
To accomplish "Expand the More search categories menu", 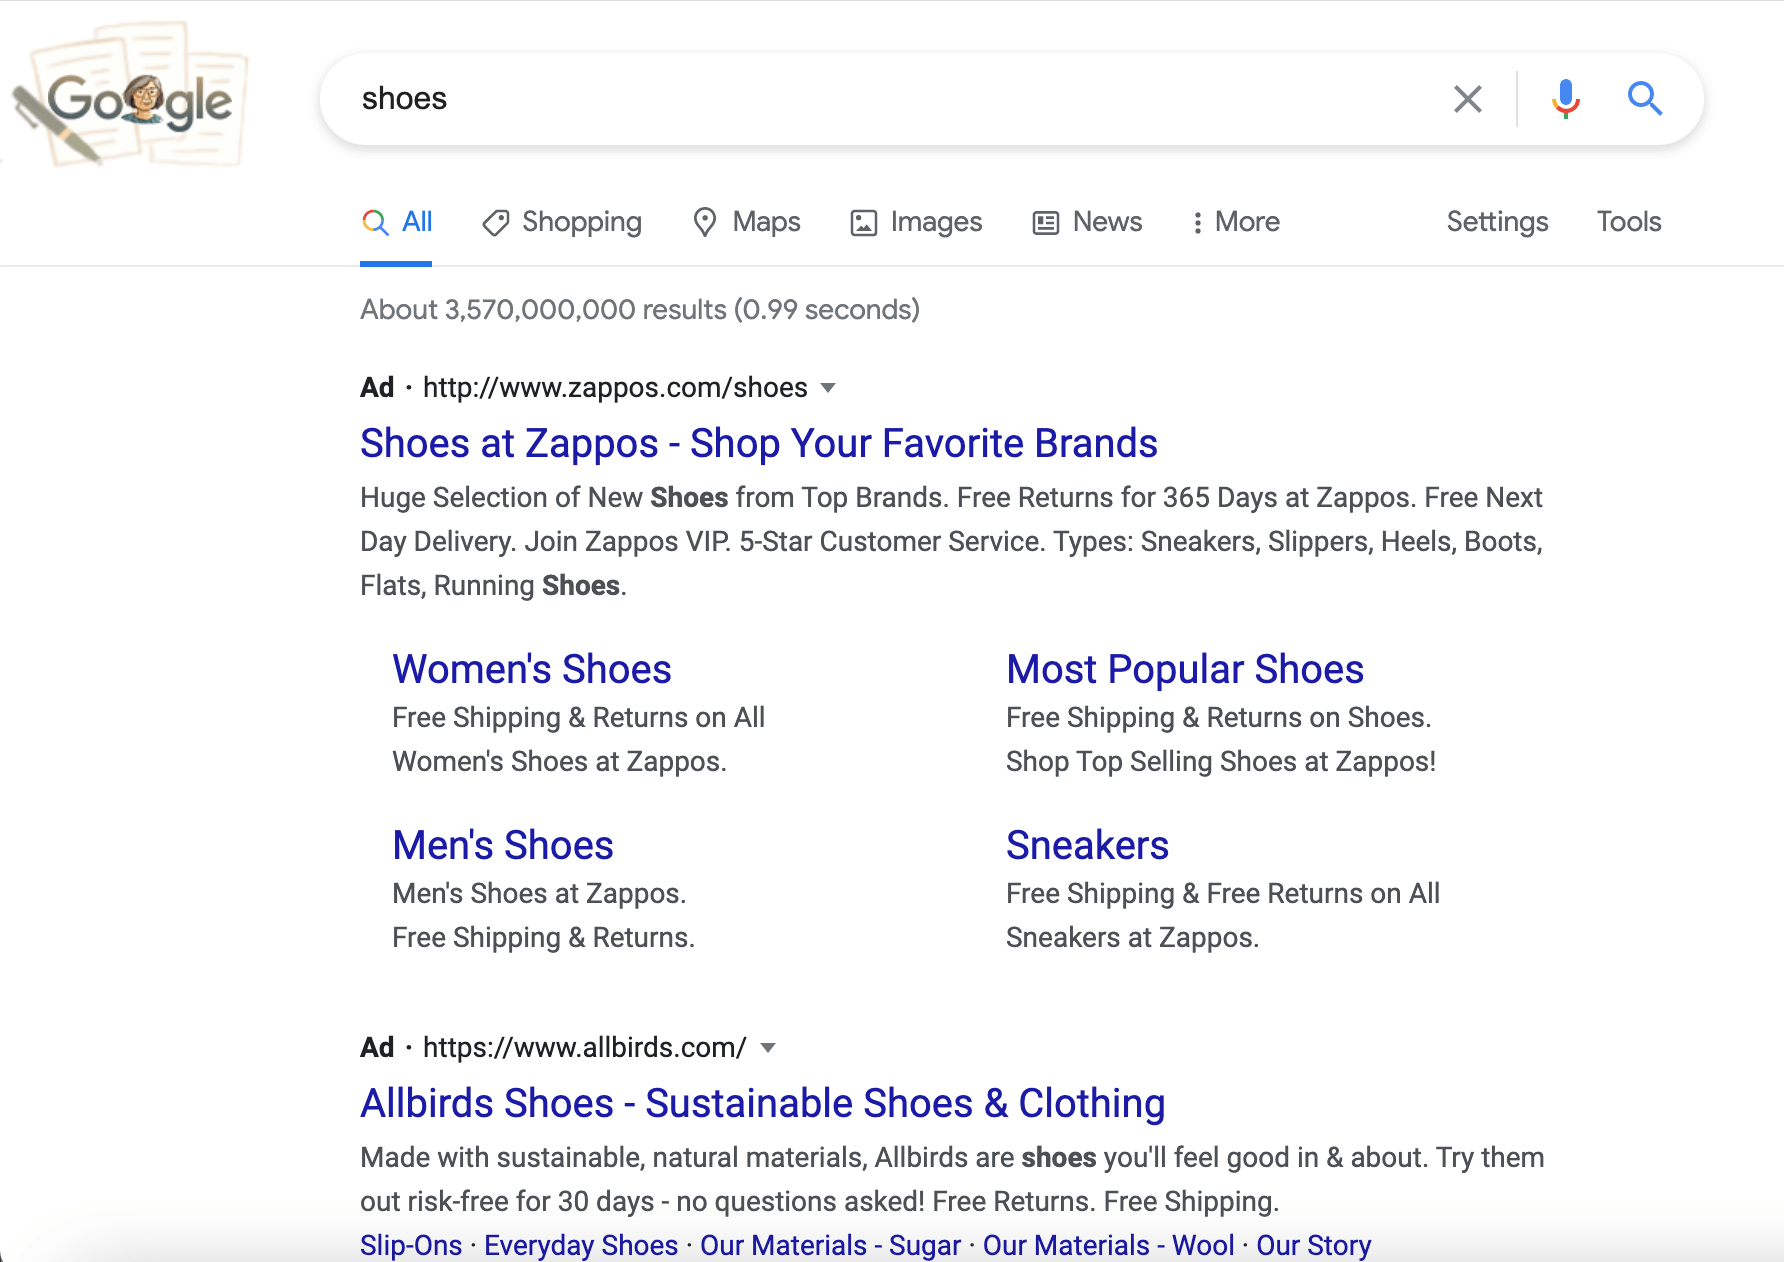I will 1235,222.
